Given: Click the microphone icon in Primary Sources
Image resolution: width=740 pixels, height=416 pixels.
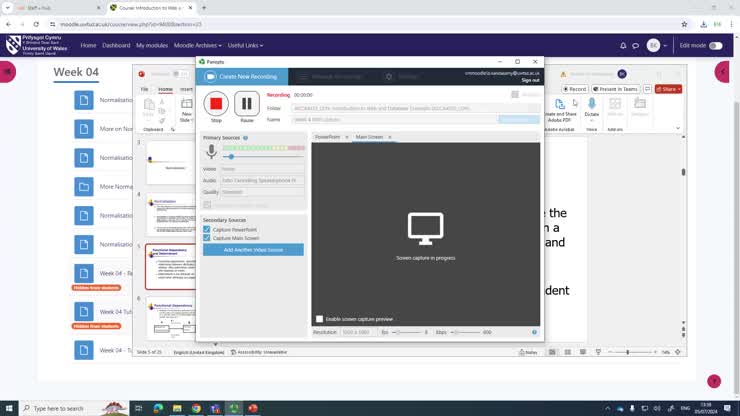Looking at the screenshot, I should pyautogui.click(x=211, y=152).
